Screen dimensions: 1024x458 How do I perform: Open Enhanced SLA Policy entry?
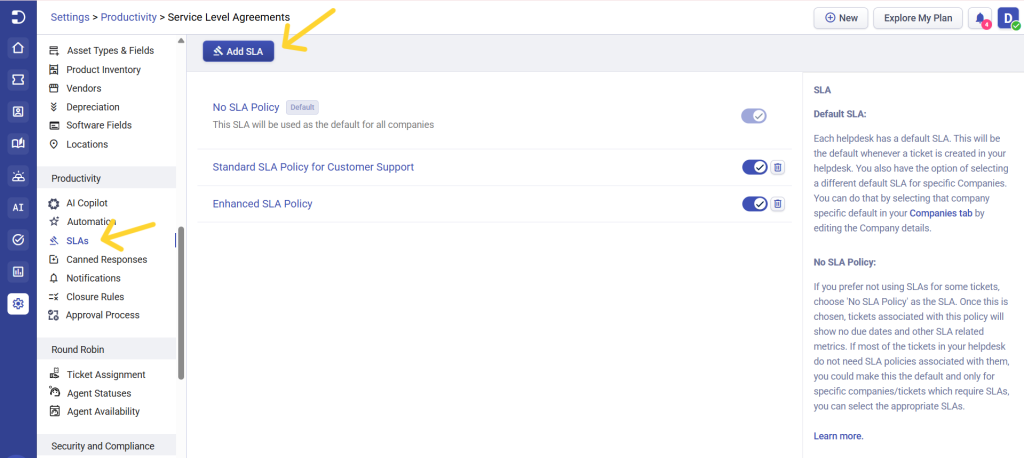click(x=263, y=204)
